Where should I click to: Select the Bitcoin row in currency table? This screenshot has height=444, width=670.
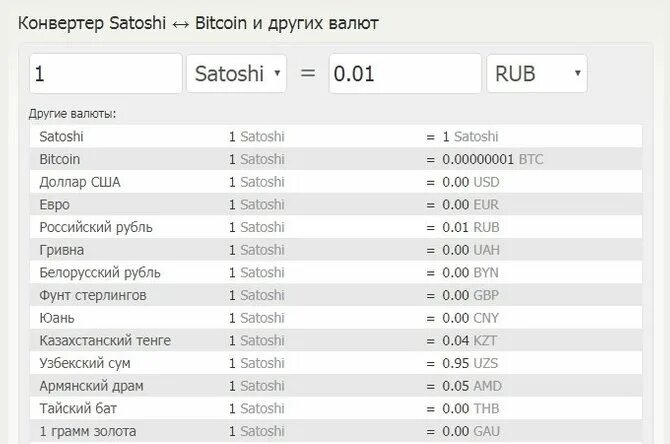[x=336, y=159]
